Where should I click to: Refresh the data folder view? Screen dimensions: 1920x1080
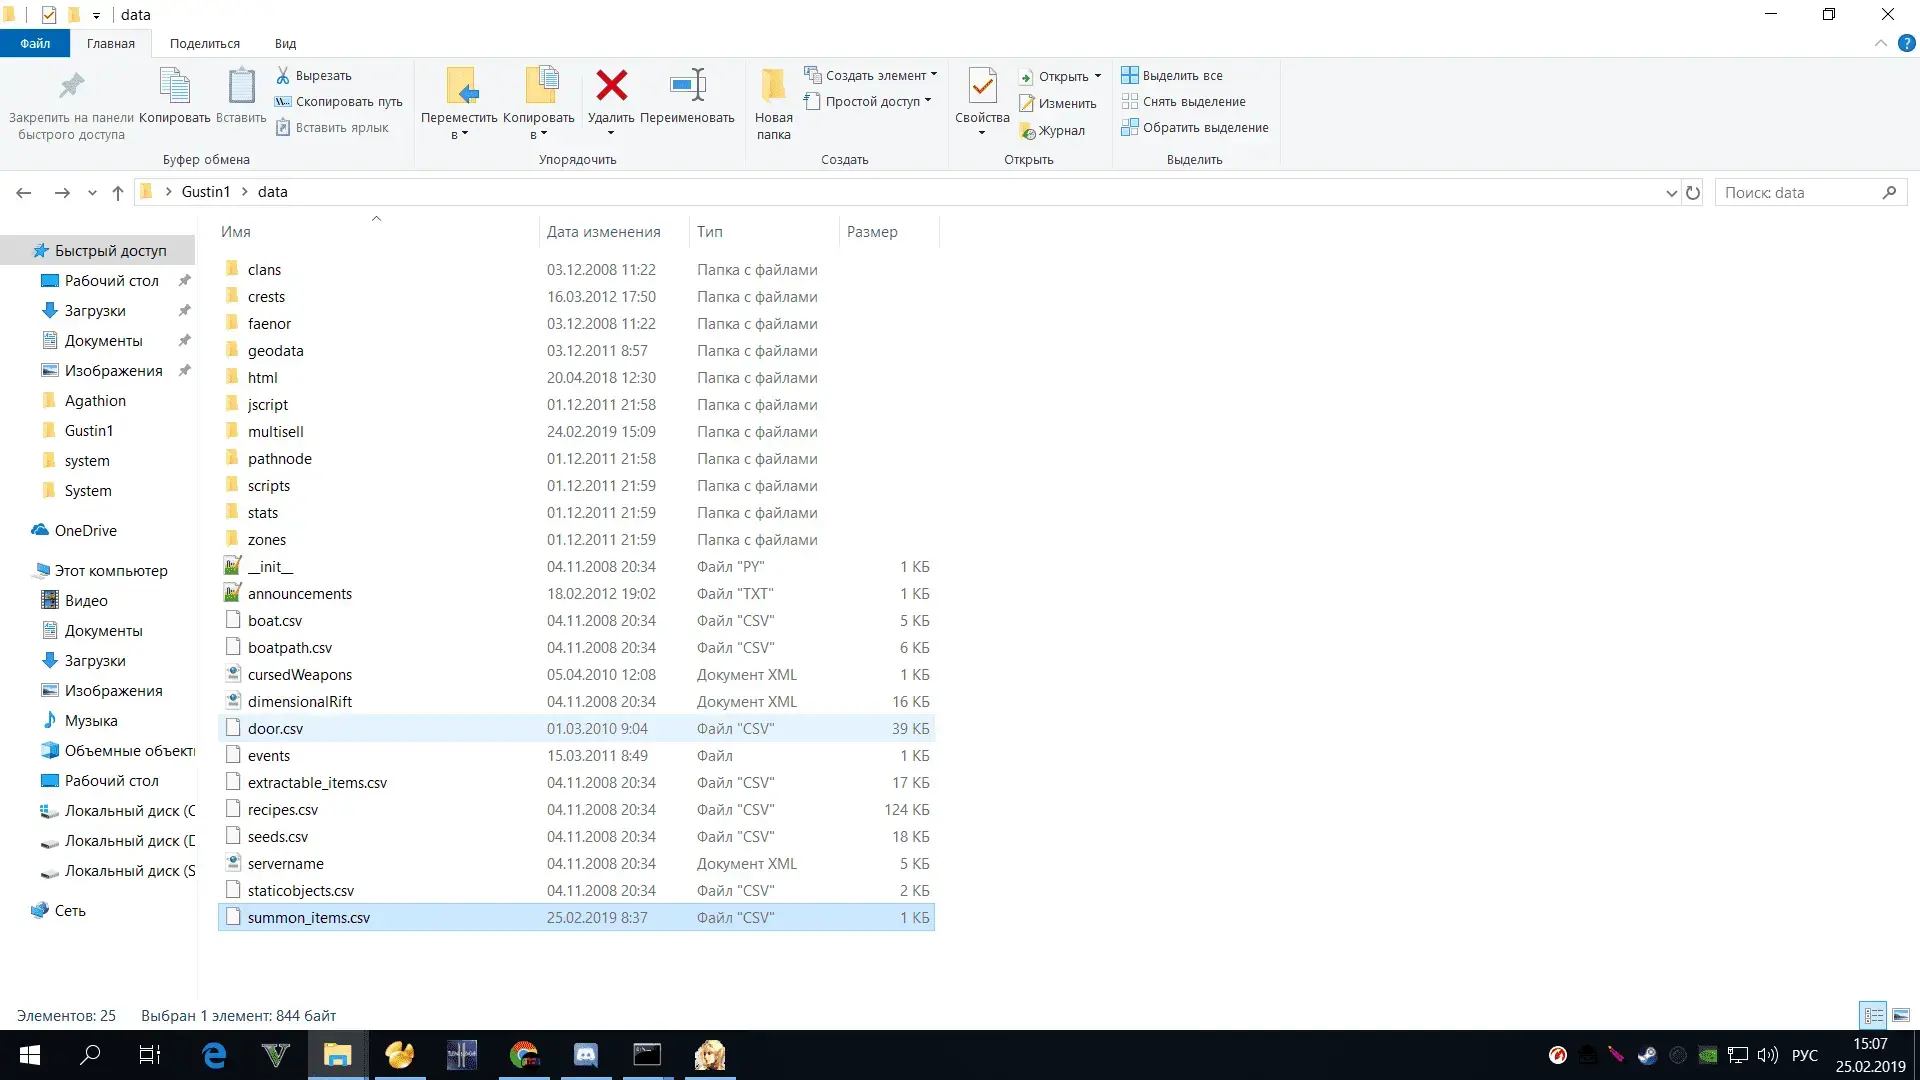pos(1693,192)
